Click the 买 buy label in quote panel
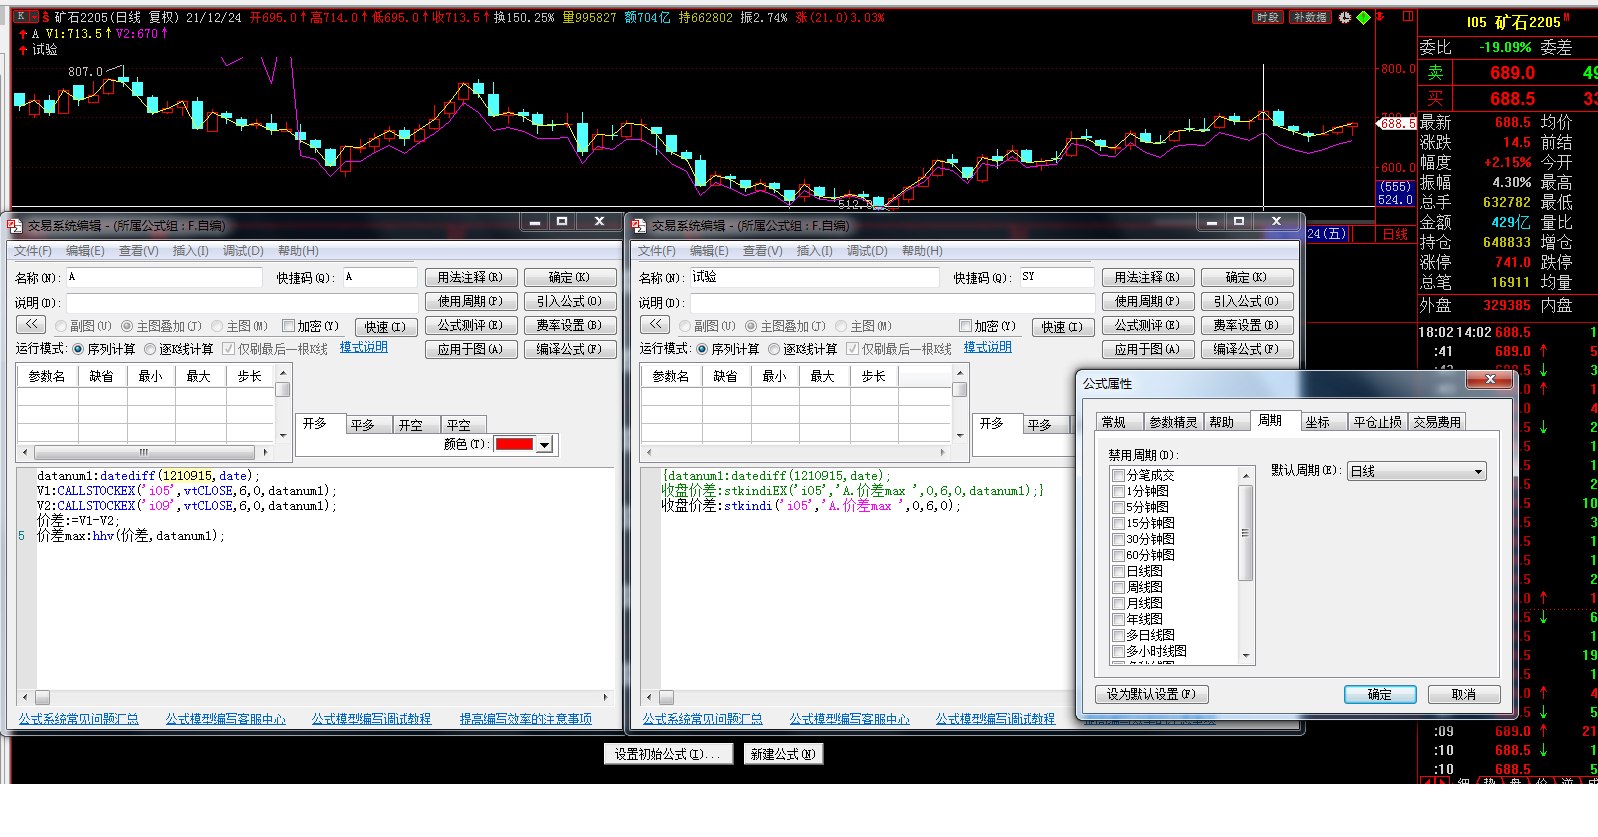 pyautogui.click(x=1435, y=98)
